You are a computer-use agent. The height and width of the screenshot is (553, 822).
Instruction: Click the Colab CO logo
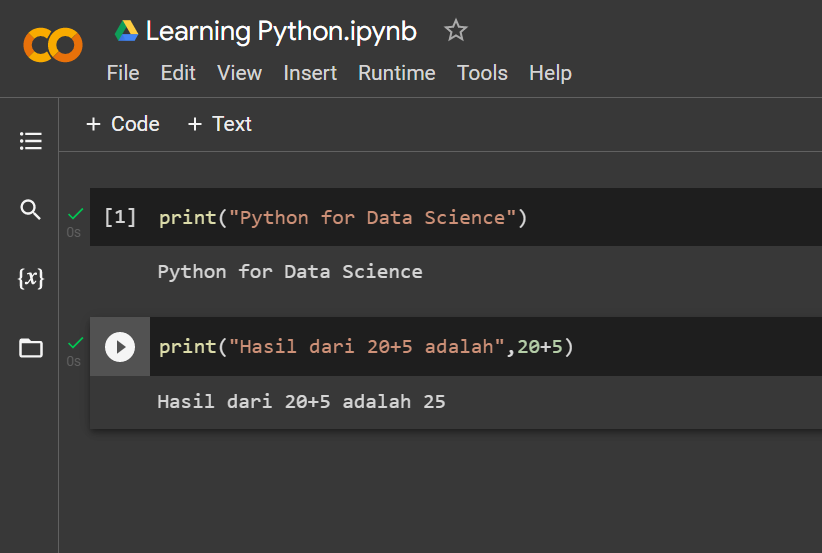pos(53,45)
